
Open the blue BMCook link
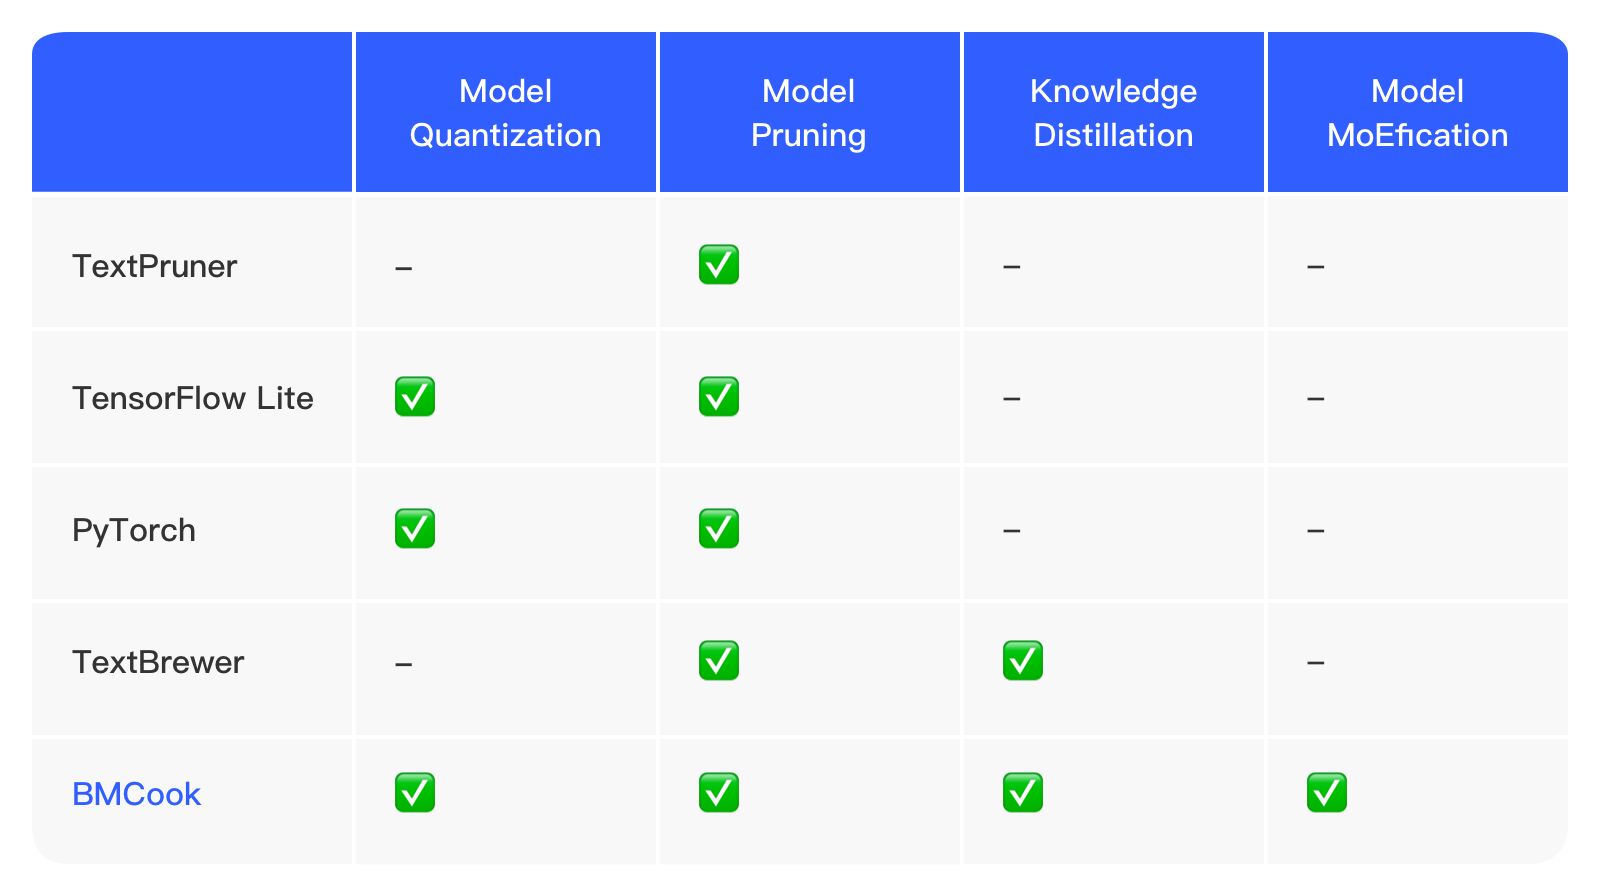[x=137, y=794]
